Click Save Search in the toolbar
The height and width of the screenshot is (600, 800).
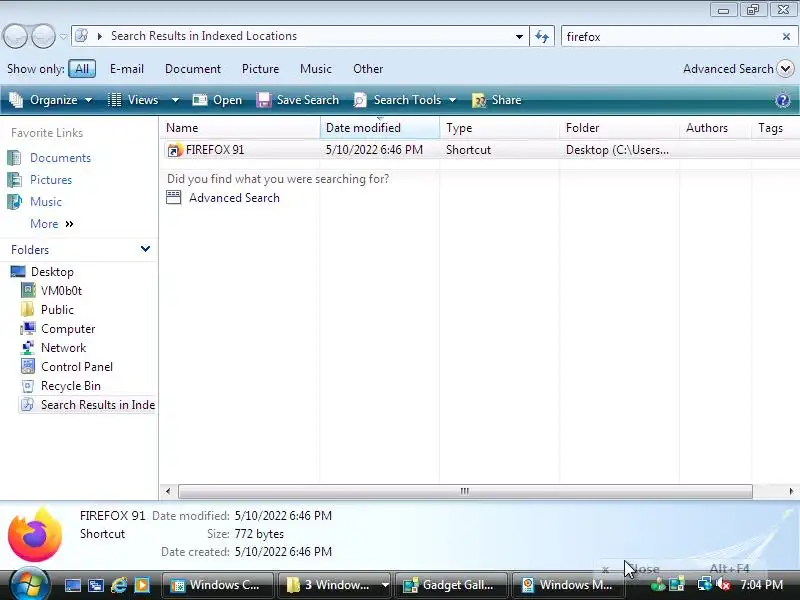coord(297,100)
